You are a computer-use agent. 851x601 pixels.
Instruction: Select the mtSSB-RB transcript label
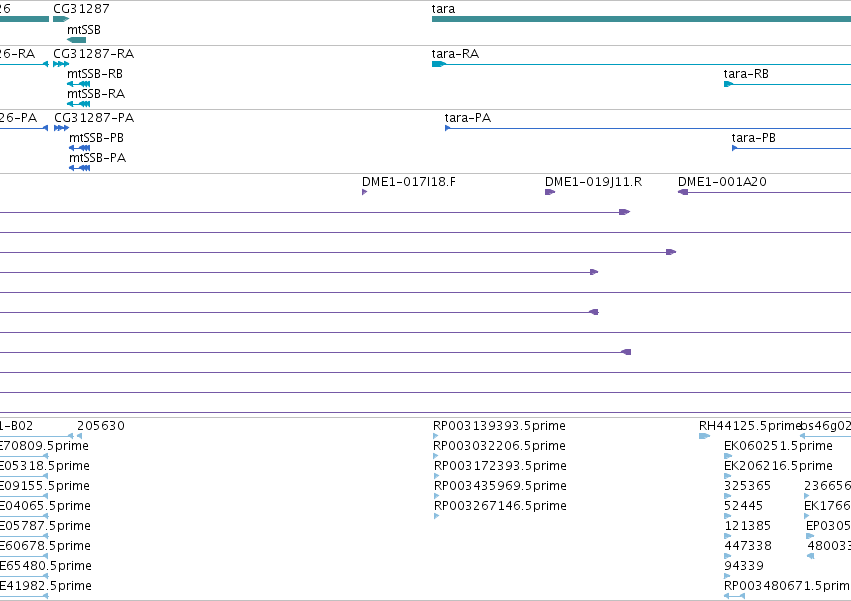[x=95, y=74]
